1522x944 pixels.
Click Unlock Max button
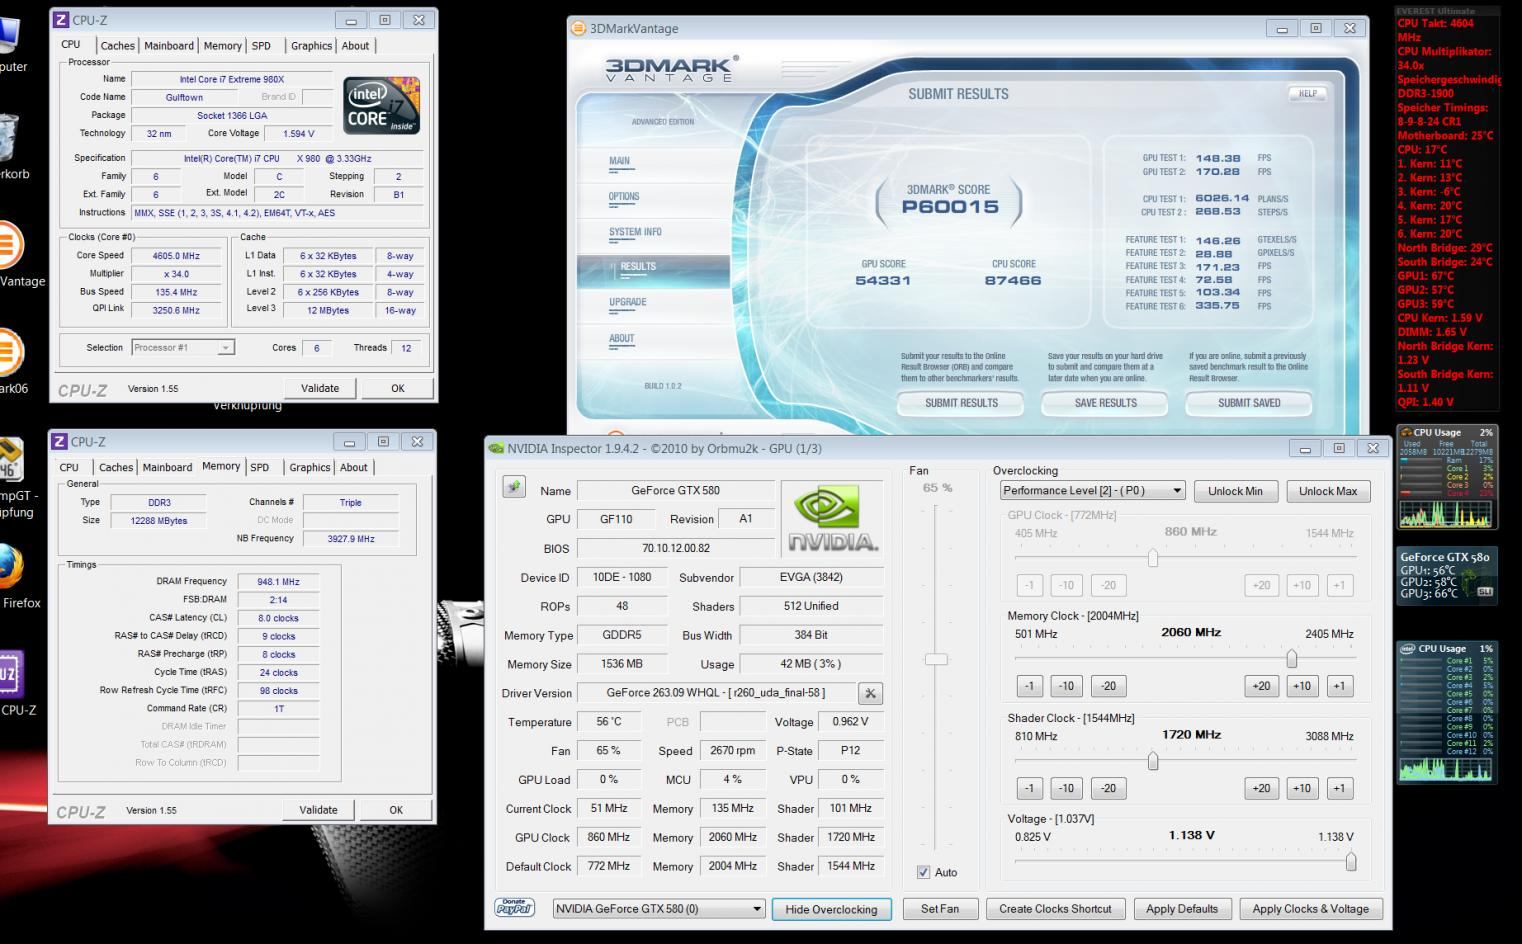point(1328,491)
